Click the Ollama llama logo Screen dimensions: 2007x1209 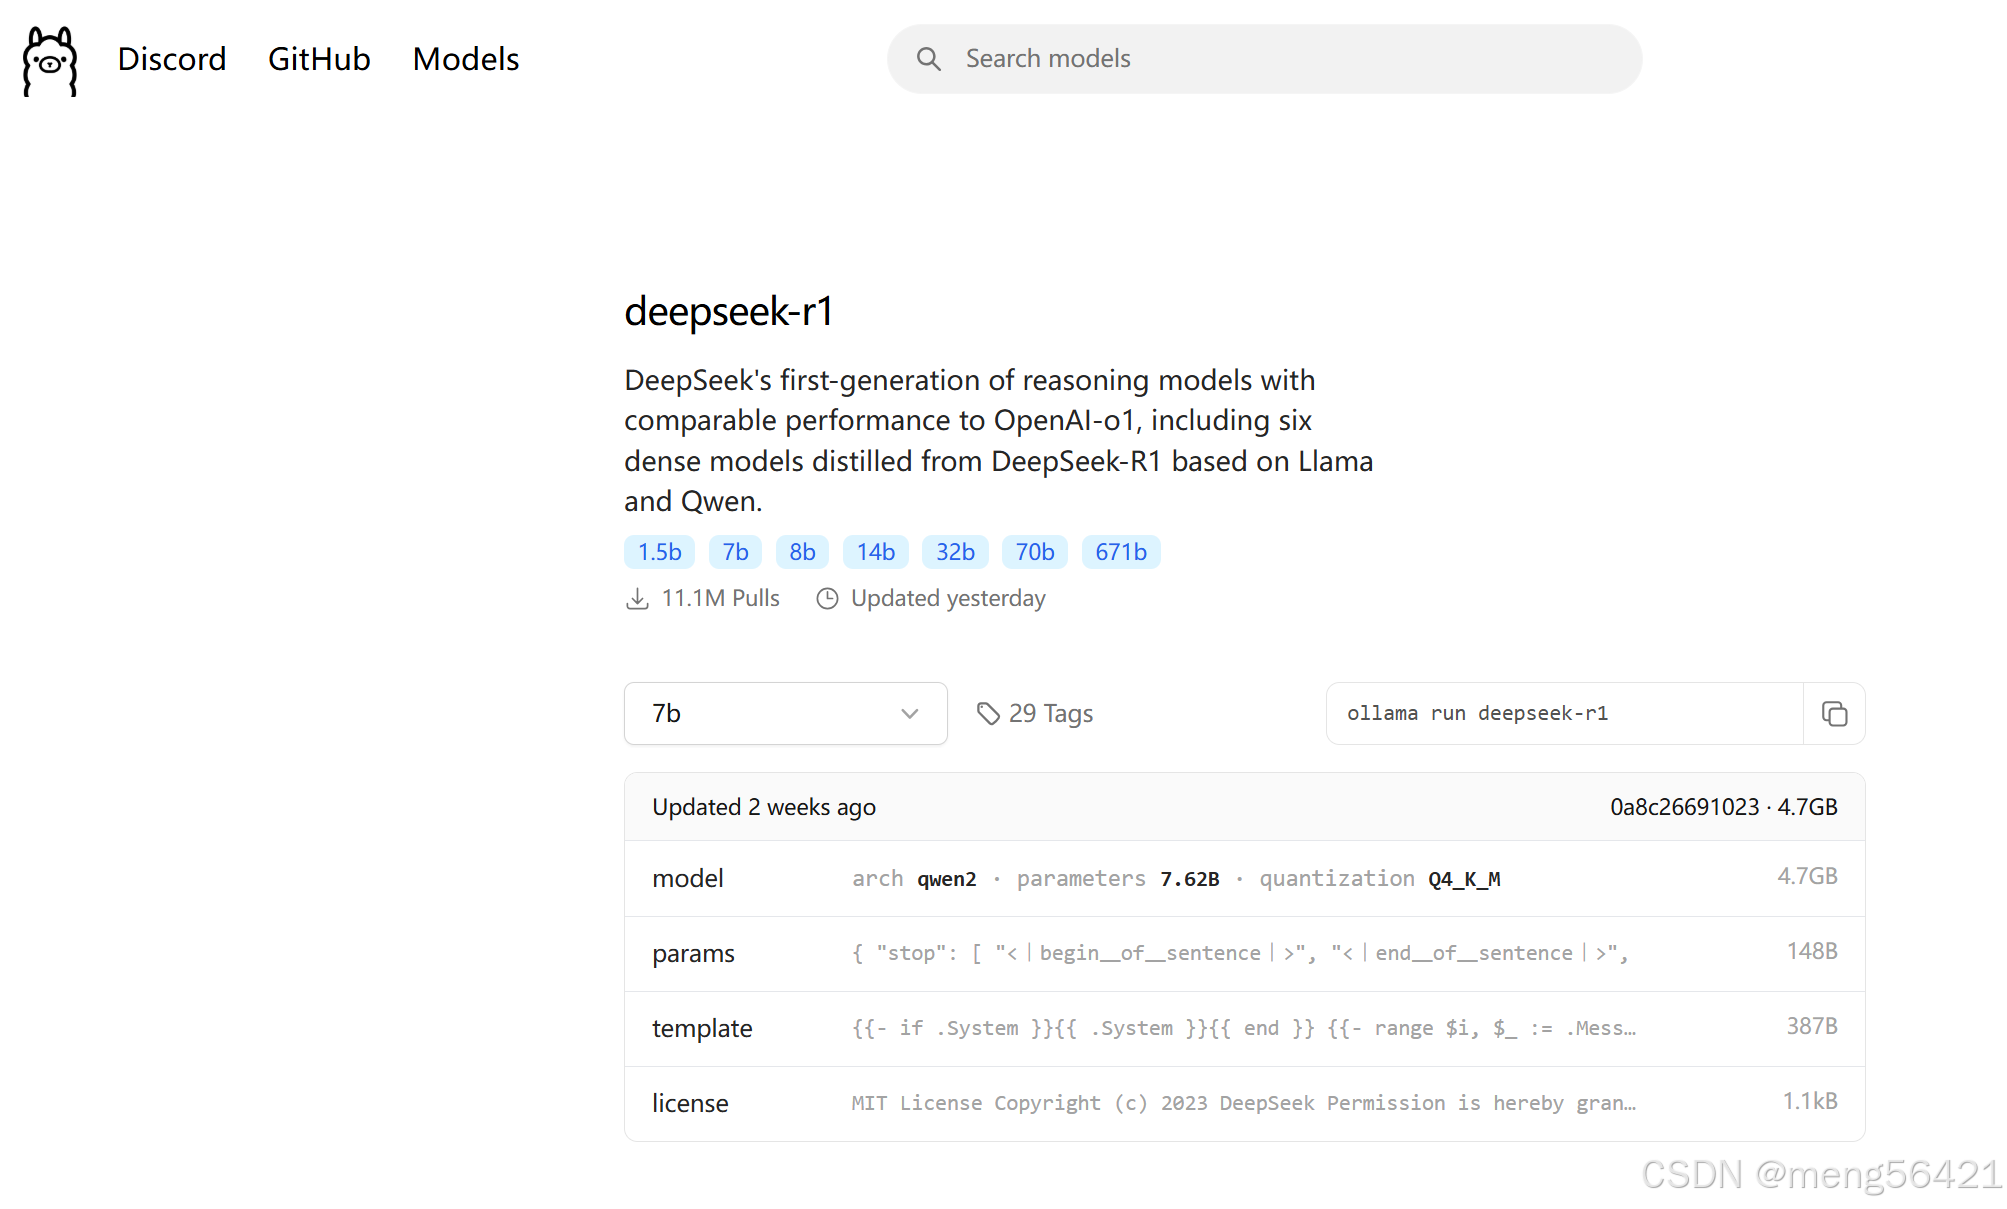pyautogui.click(x=48, y=60)
